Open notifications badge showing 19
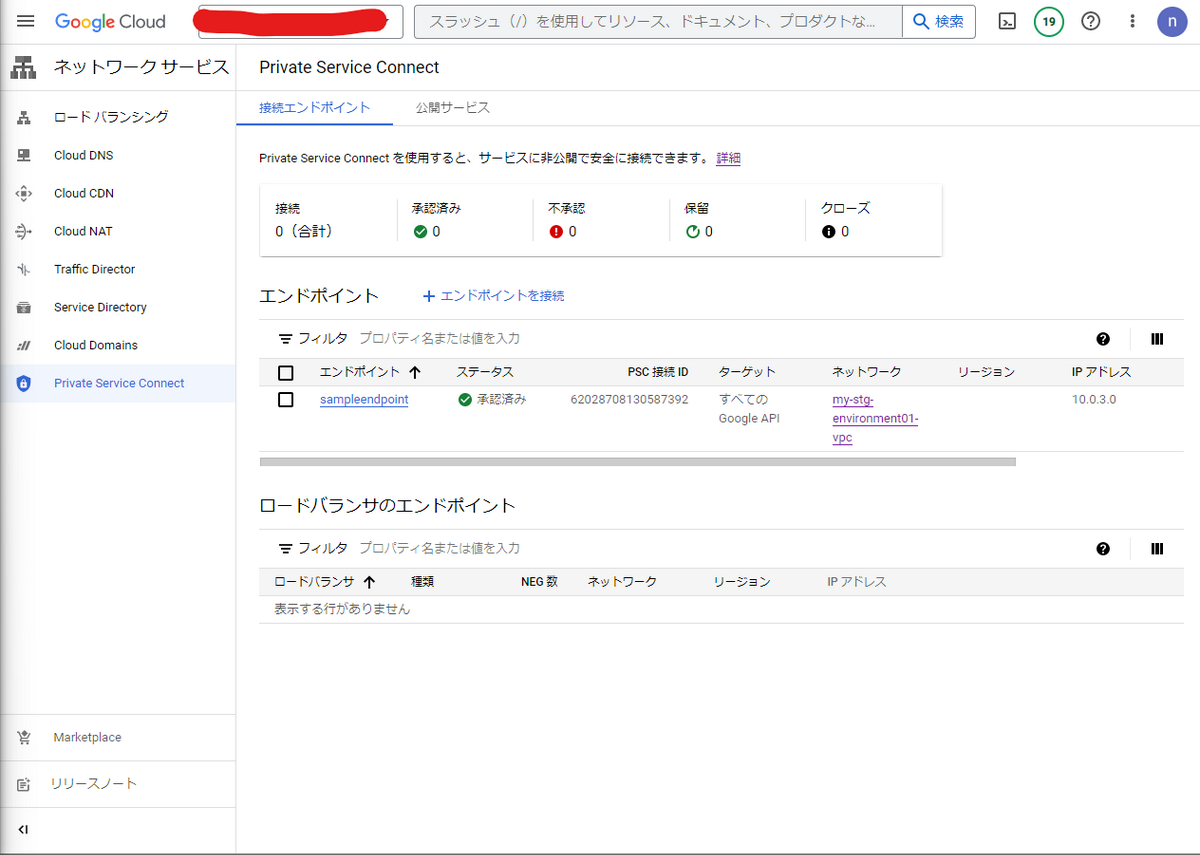1200x855 pixels. [1049, 21]
